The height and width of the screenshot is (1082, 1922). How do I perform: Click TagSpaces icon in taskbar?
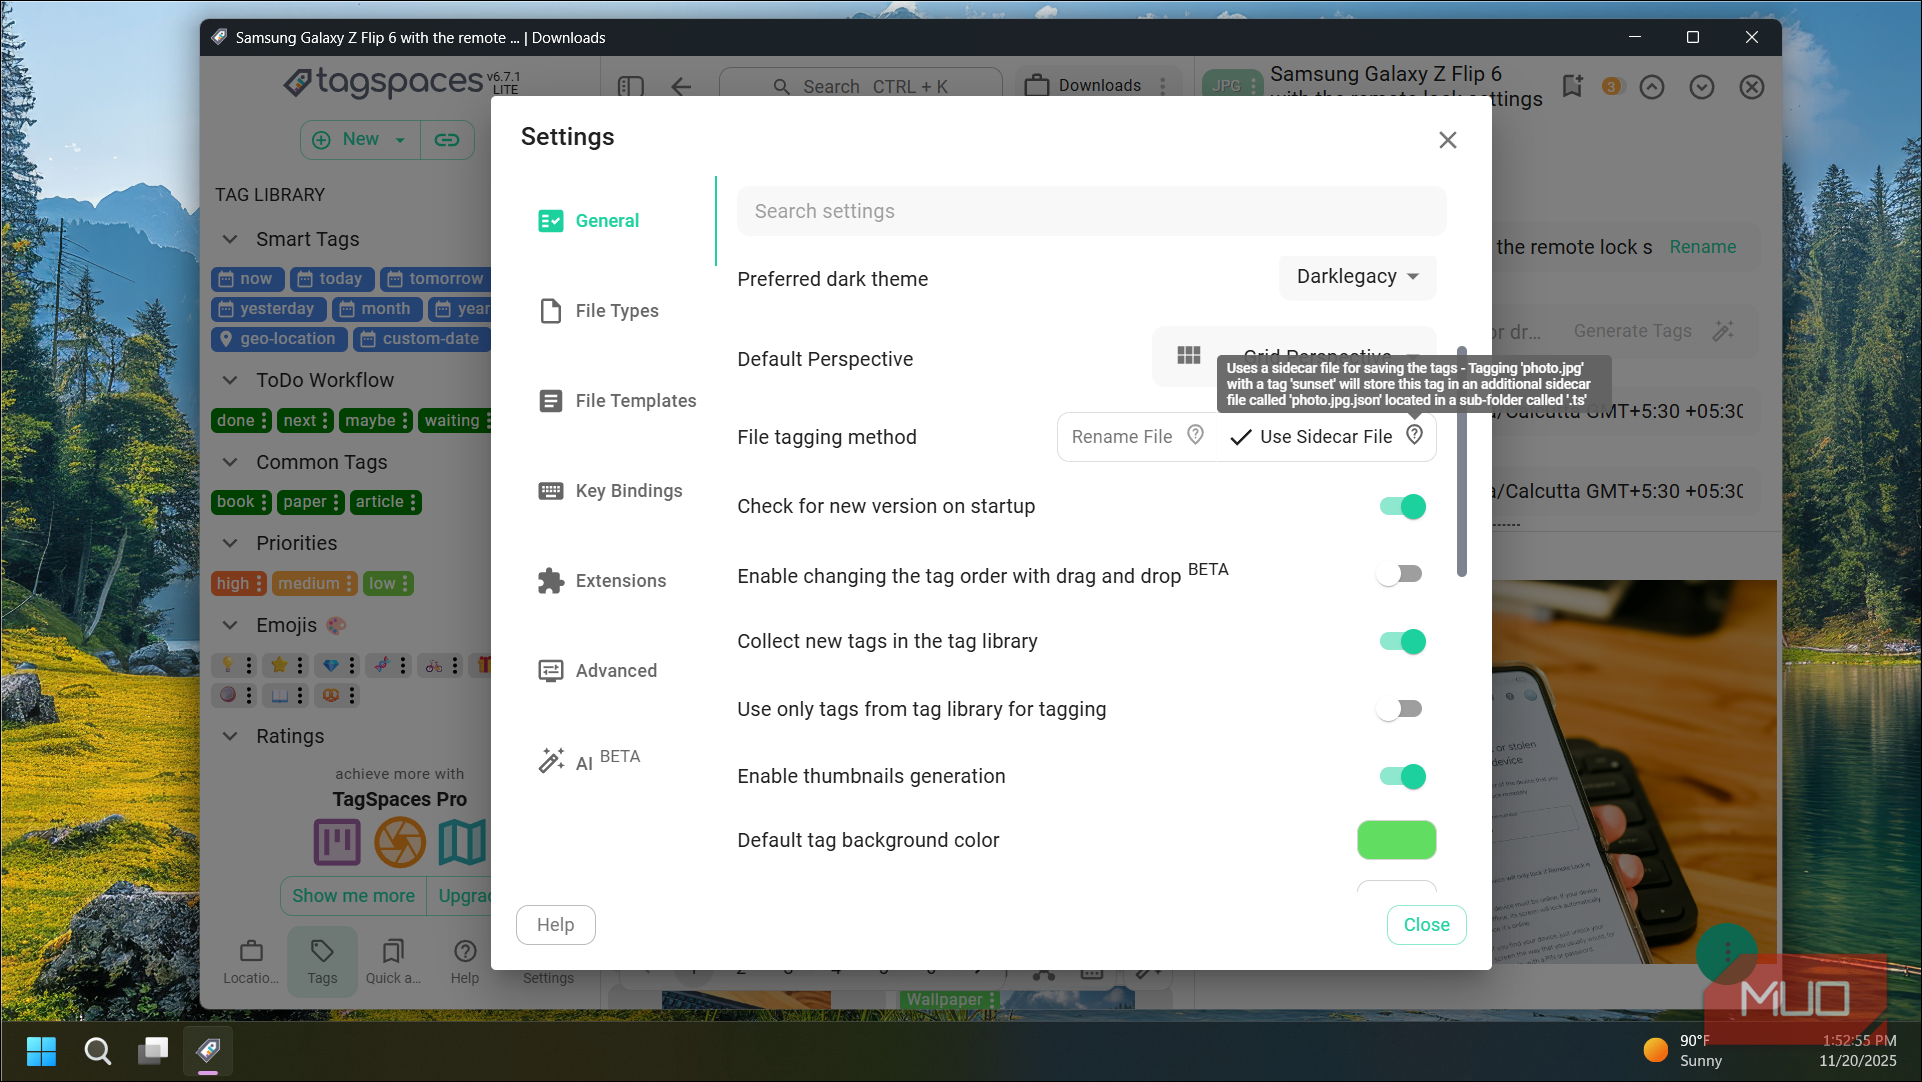[208, 1051]
